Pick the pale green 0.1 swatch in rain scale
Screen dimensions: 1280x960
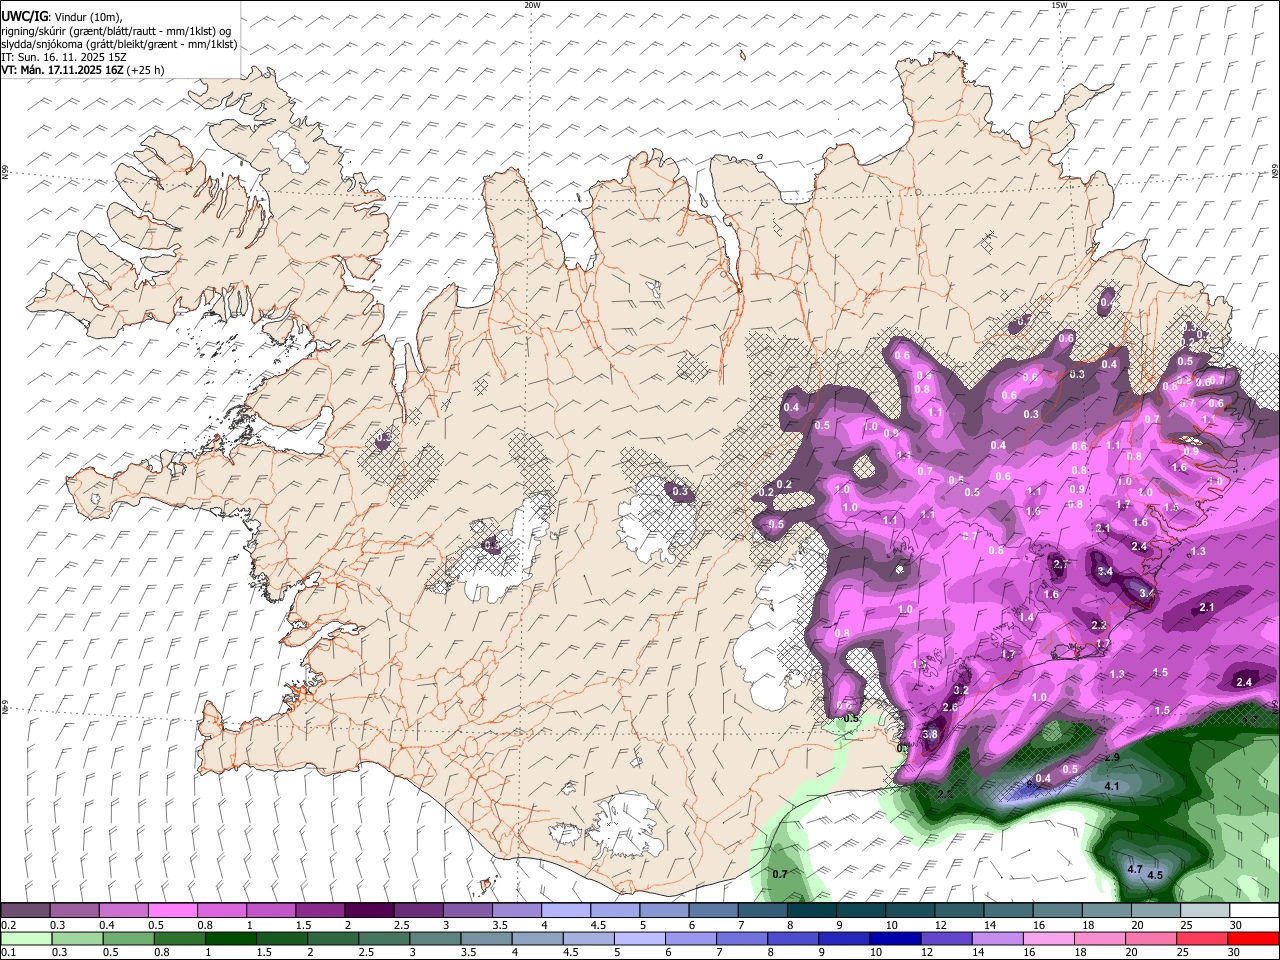25,938
